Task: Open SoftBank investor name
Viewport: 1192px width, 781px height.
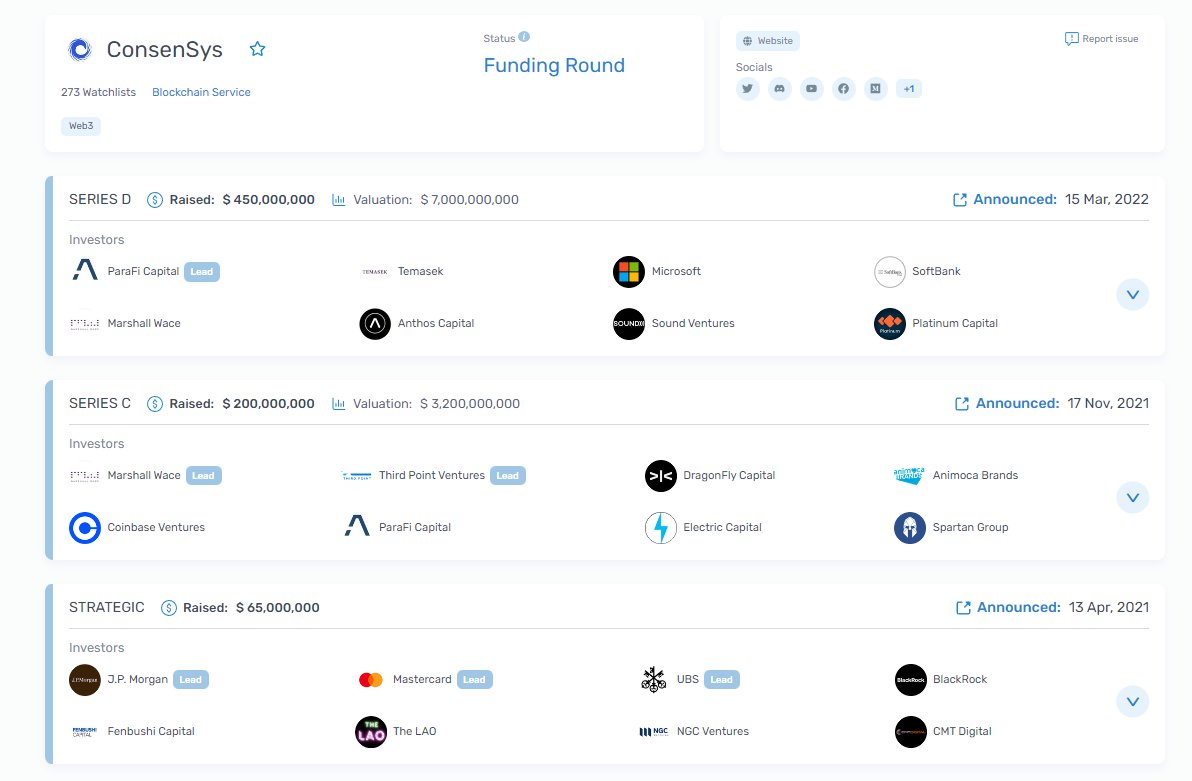Action: tap(937, 271)
